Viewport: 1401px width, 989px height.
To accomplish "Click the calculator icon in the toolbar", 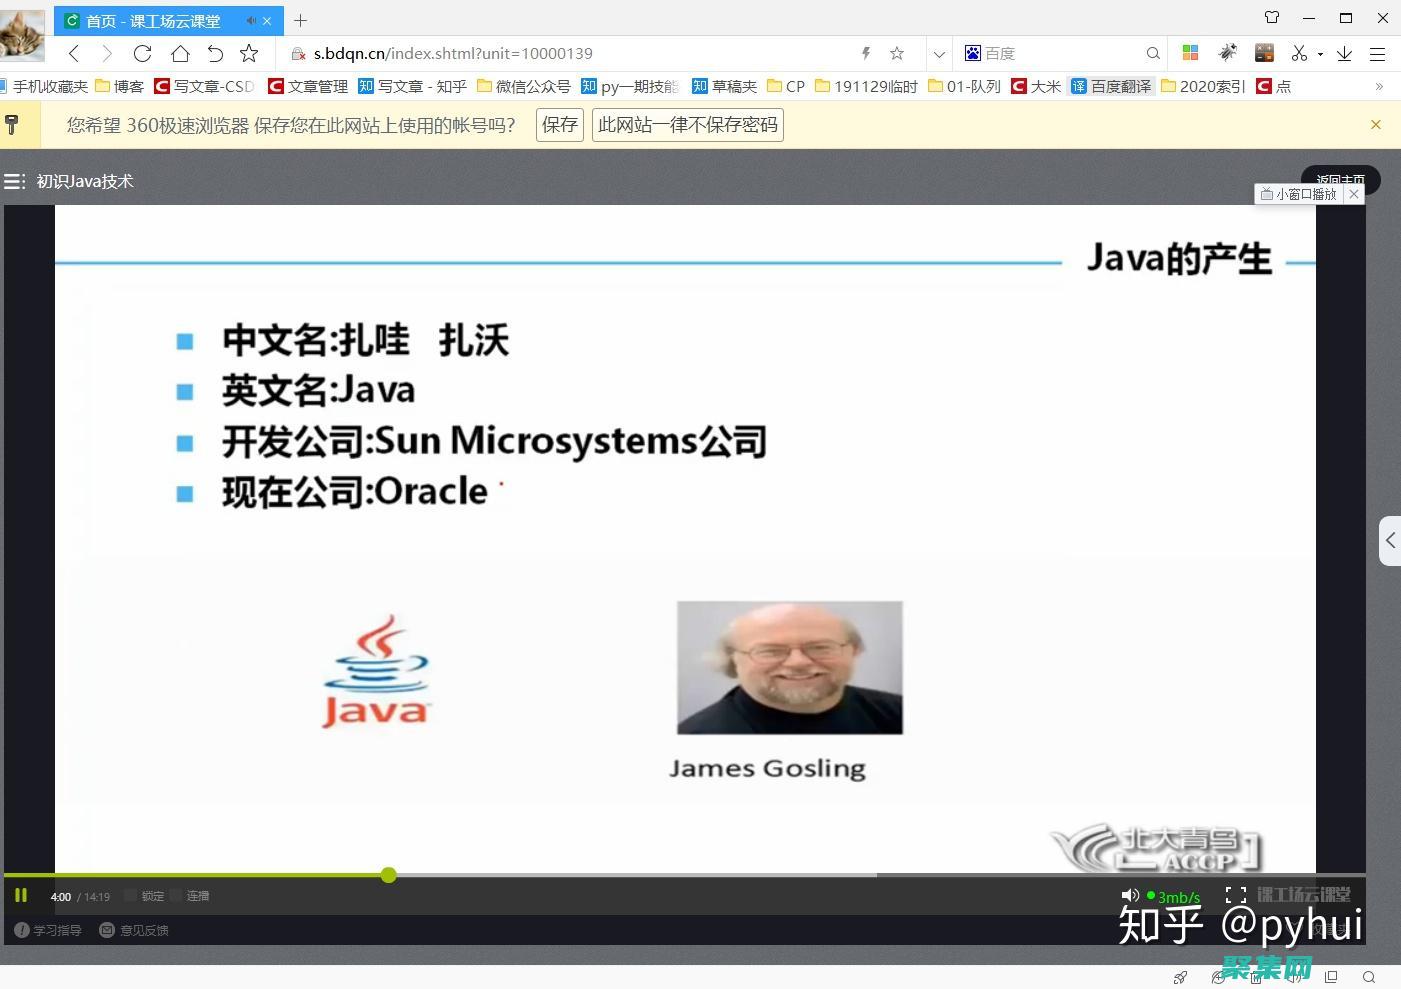I will click(1263, 54).
